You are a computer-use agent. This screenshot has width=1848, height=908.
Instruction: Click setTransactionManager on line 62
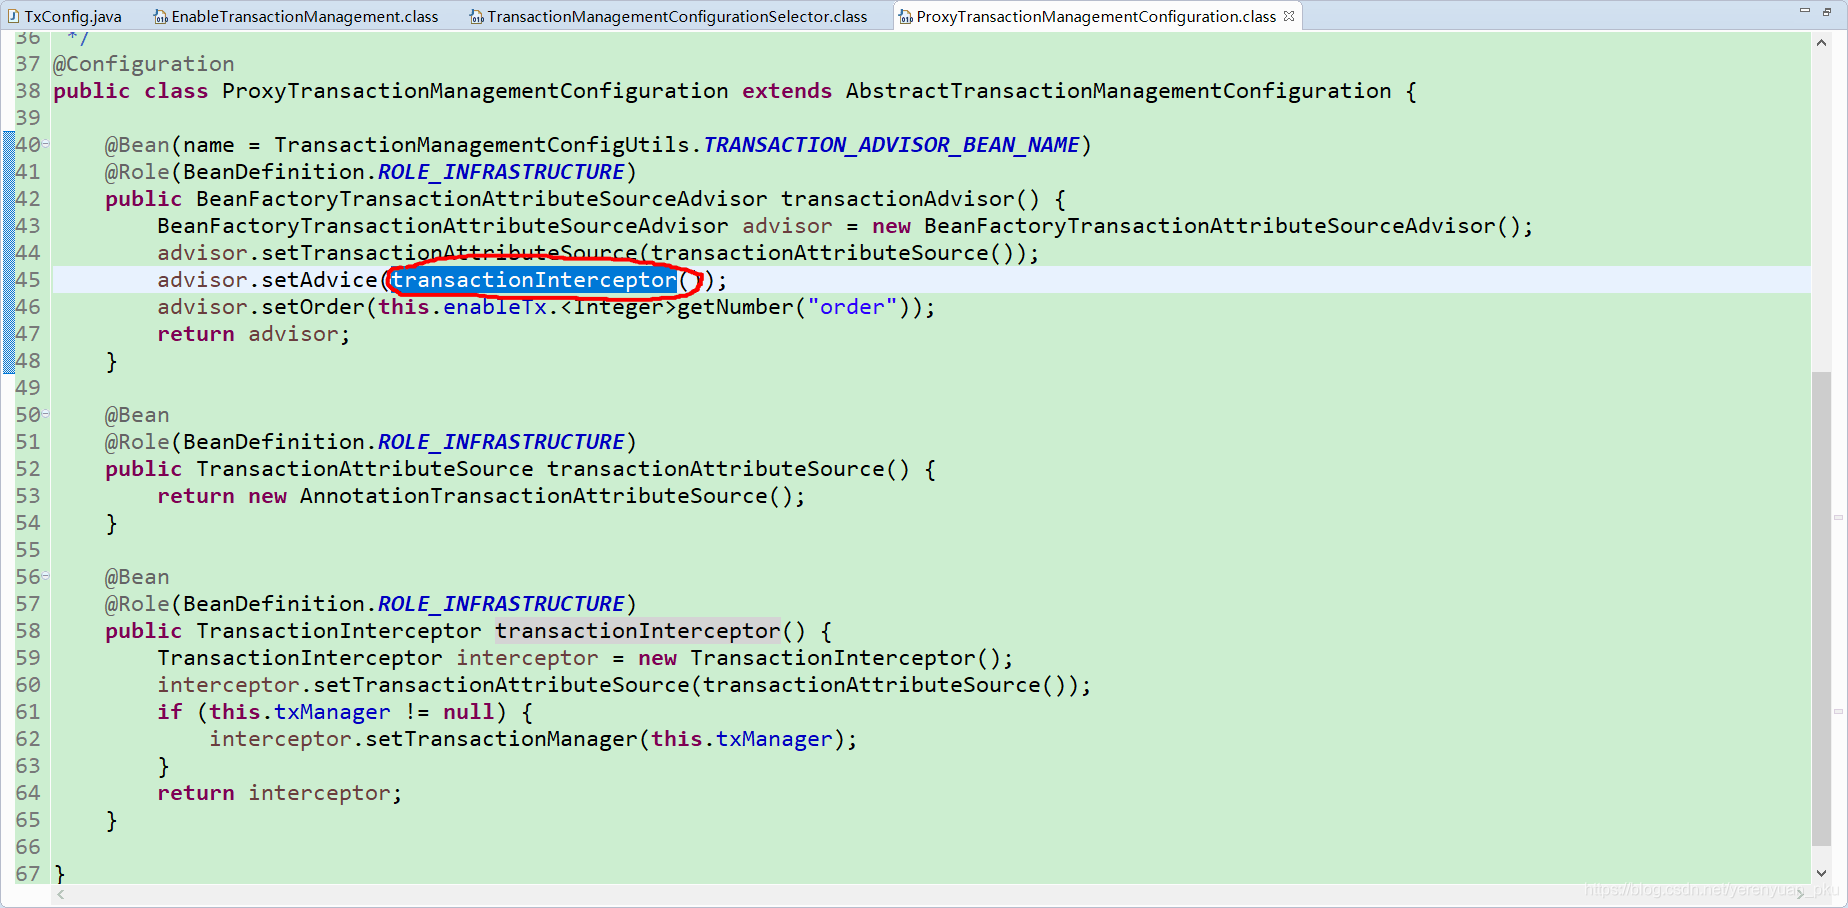point(501,739)
